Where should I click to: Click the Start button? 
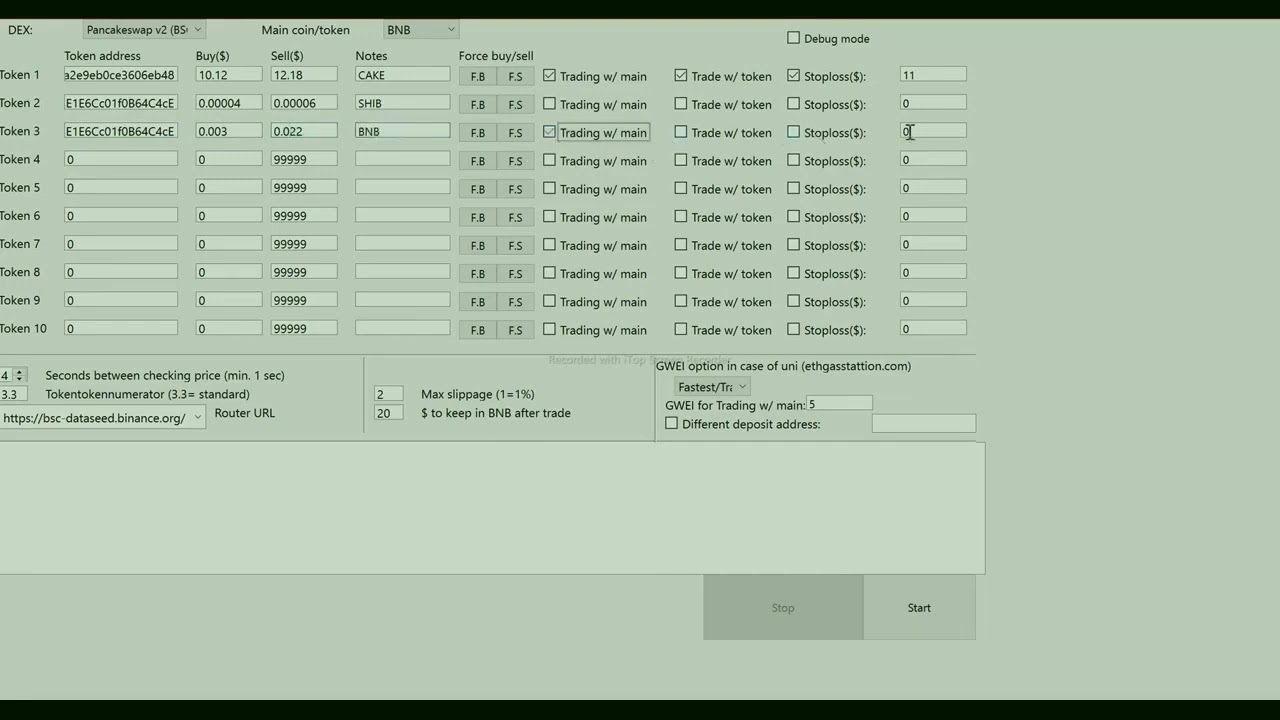click(x=919, y=607)
